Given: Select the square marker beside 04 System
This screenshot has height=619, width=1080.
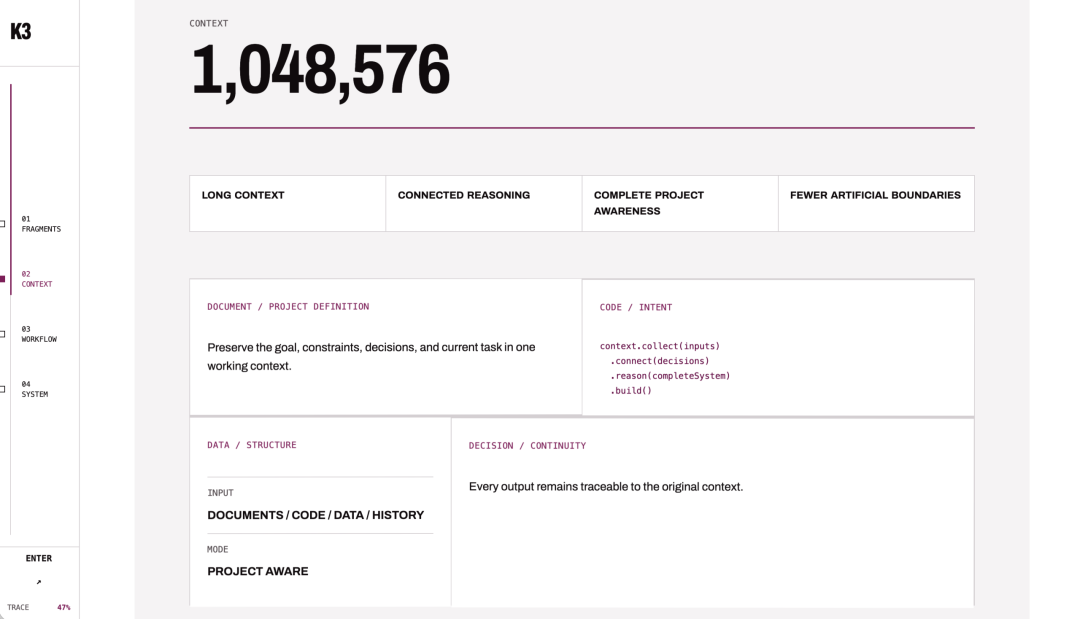Looking at the screenshot, I should pos(2,389).
